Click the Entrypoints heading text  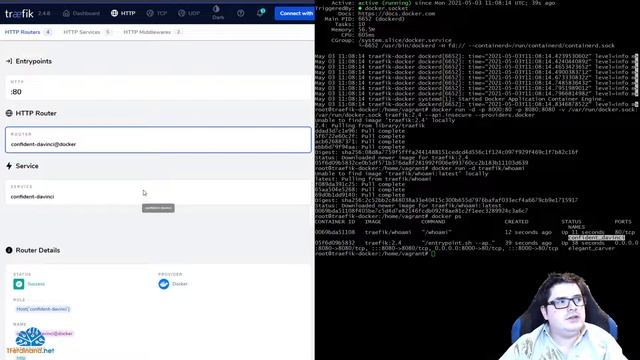point(33,61)
